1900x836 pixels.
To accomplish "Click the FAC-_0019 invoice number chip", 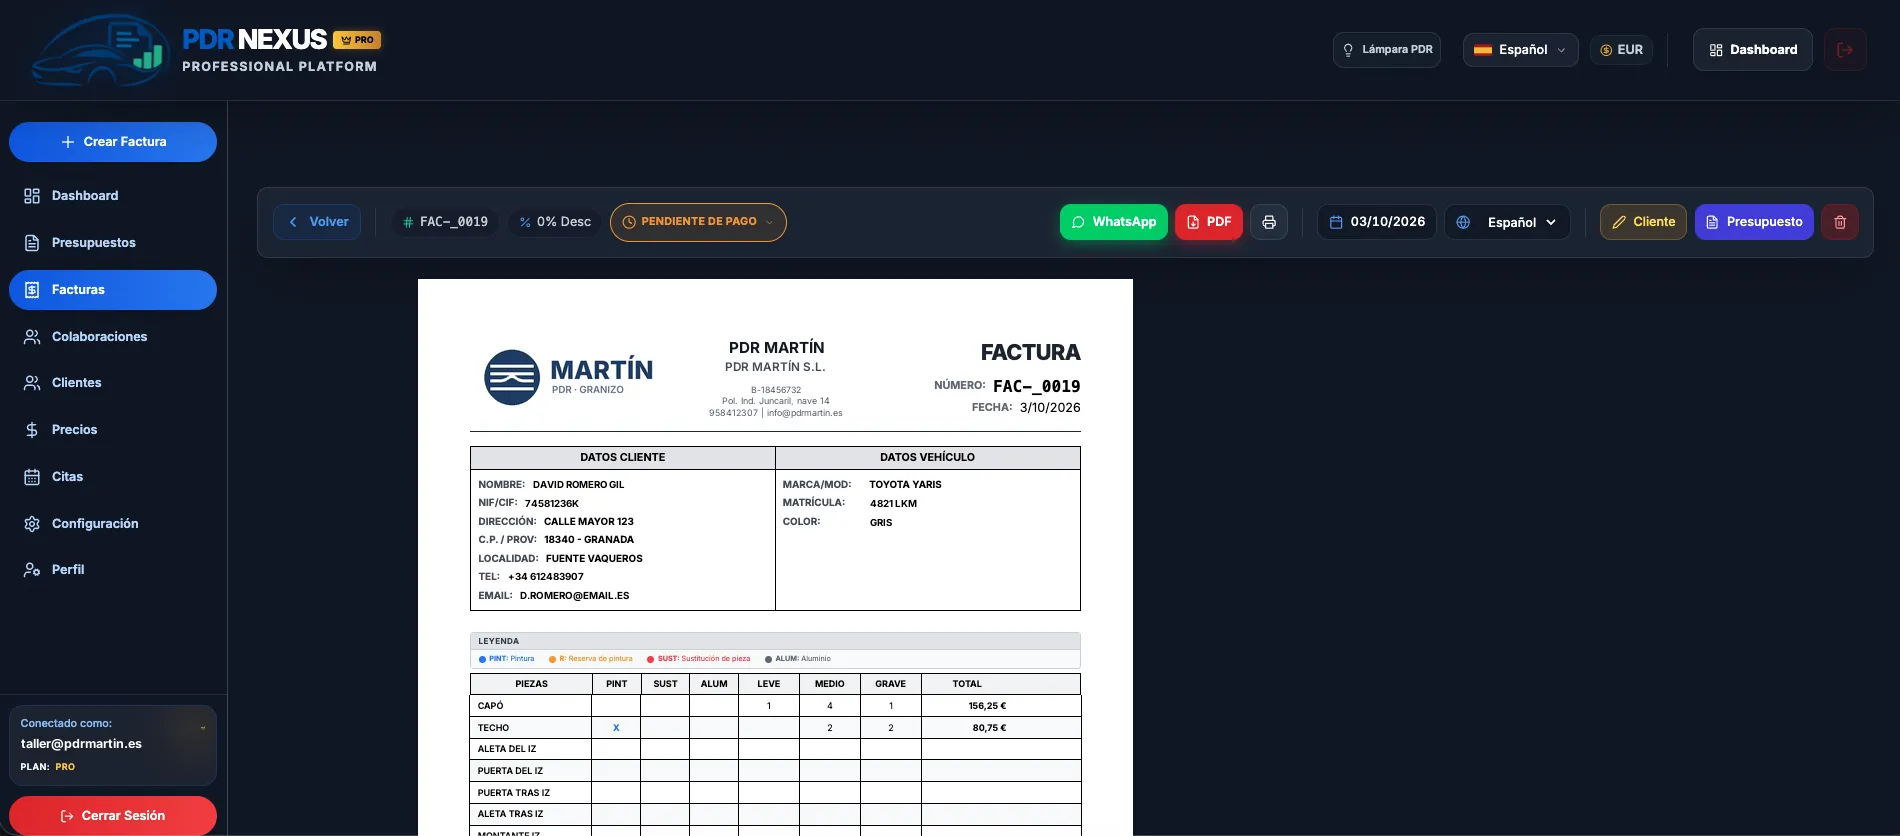I will pos(445,222).
